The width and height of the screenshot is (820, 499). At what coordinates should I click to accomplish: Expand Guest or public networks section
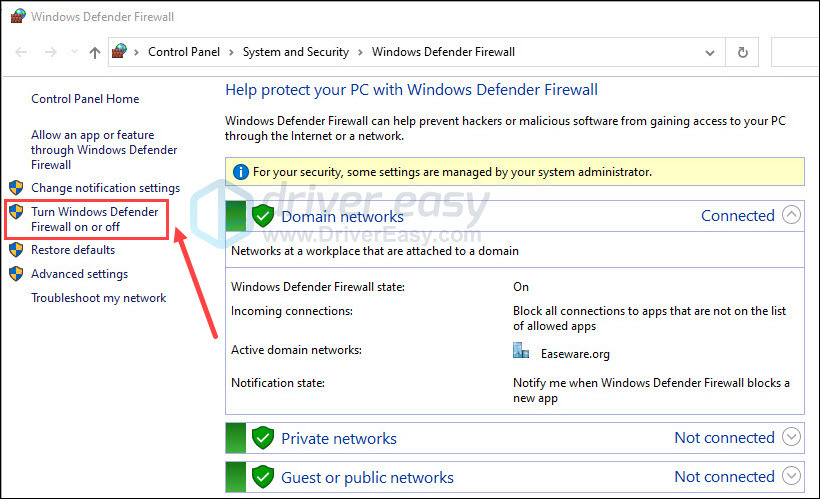coord(791,475)
